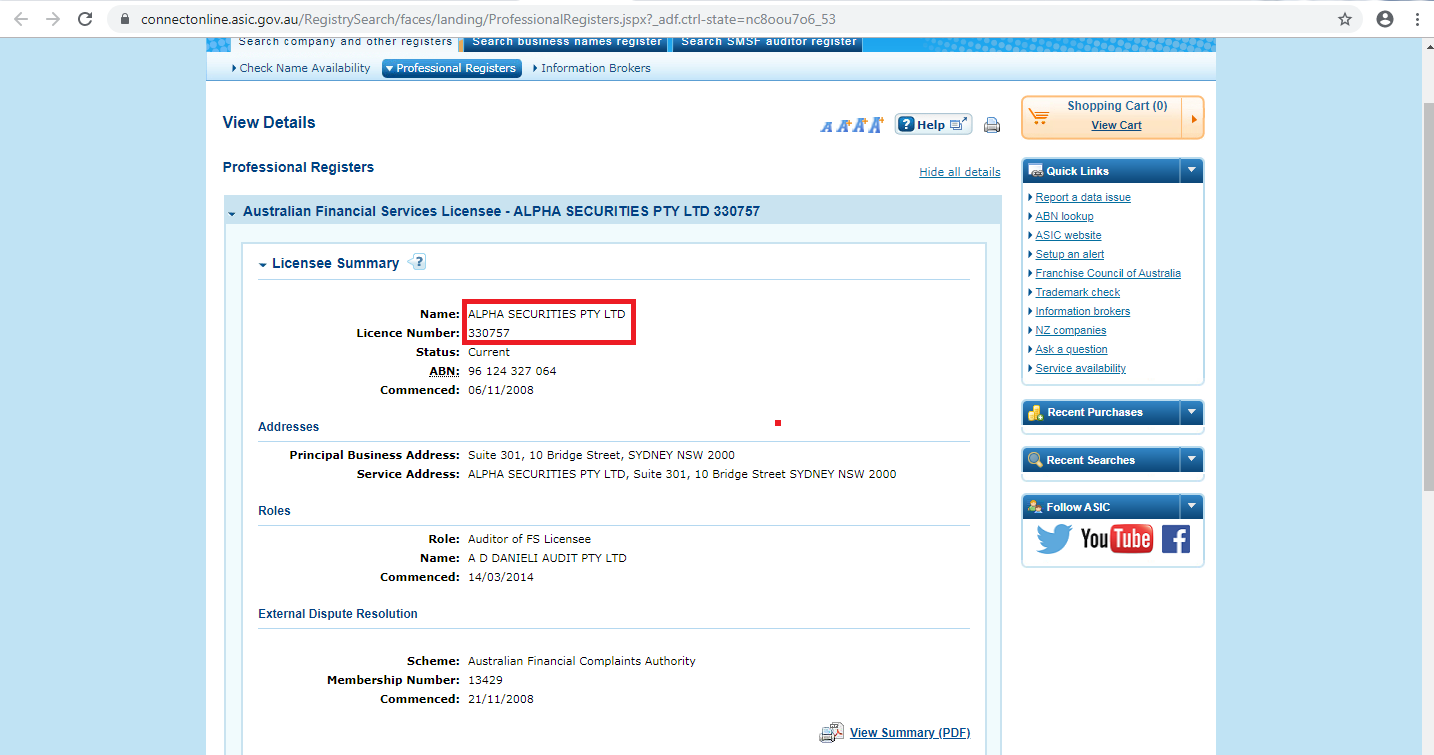Bookmark page with the star icon
Screen dimensions: 1434x755
pyautogui.click(x=1345, y=19)
